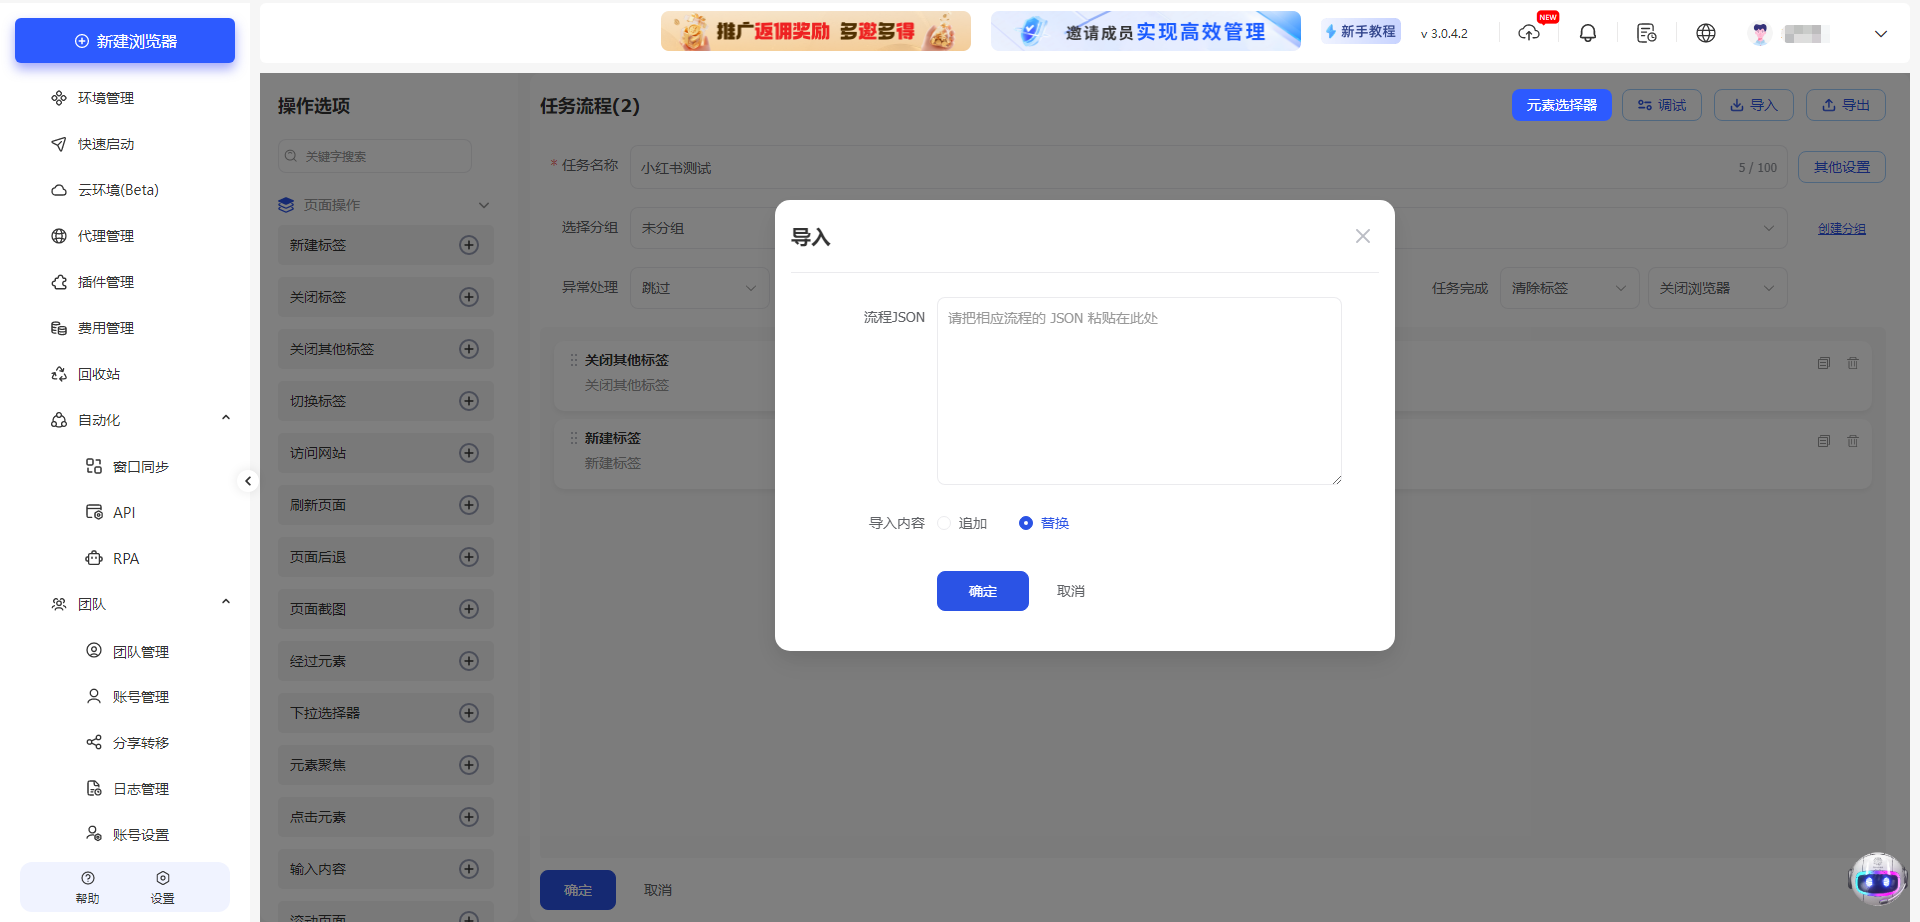Collapse the 自动化 sidebar section

[225, 417]
